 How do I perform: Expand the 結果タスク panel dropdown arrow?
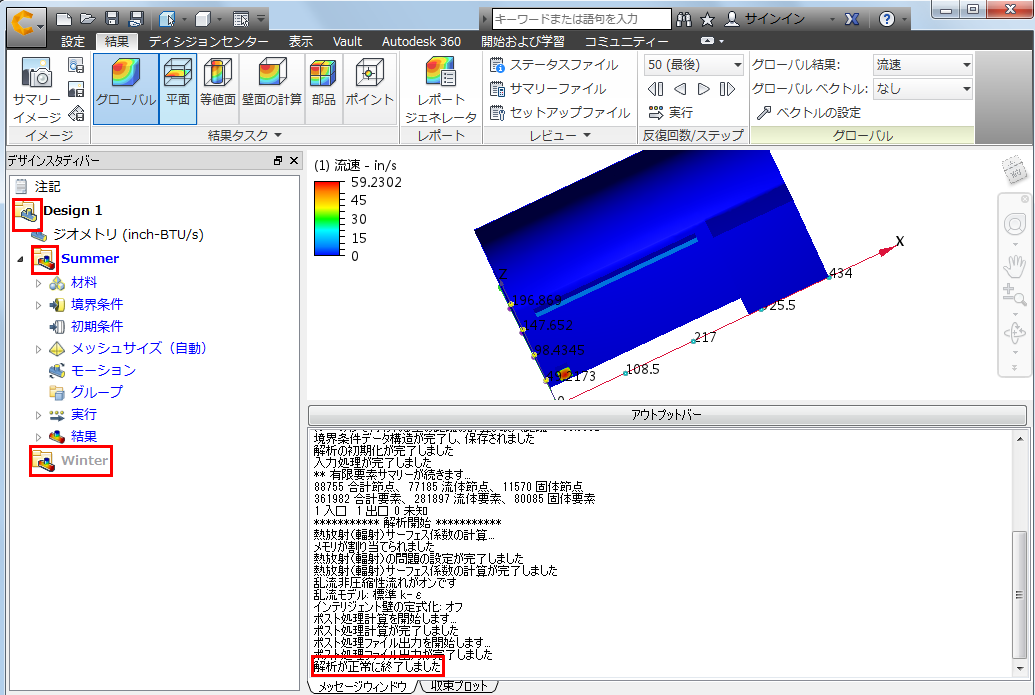tap(278, 135)
